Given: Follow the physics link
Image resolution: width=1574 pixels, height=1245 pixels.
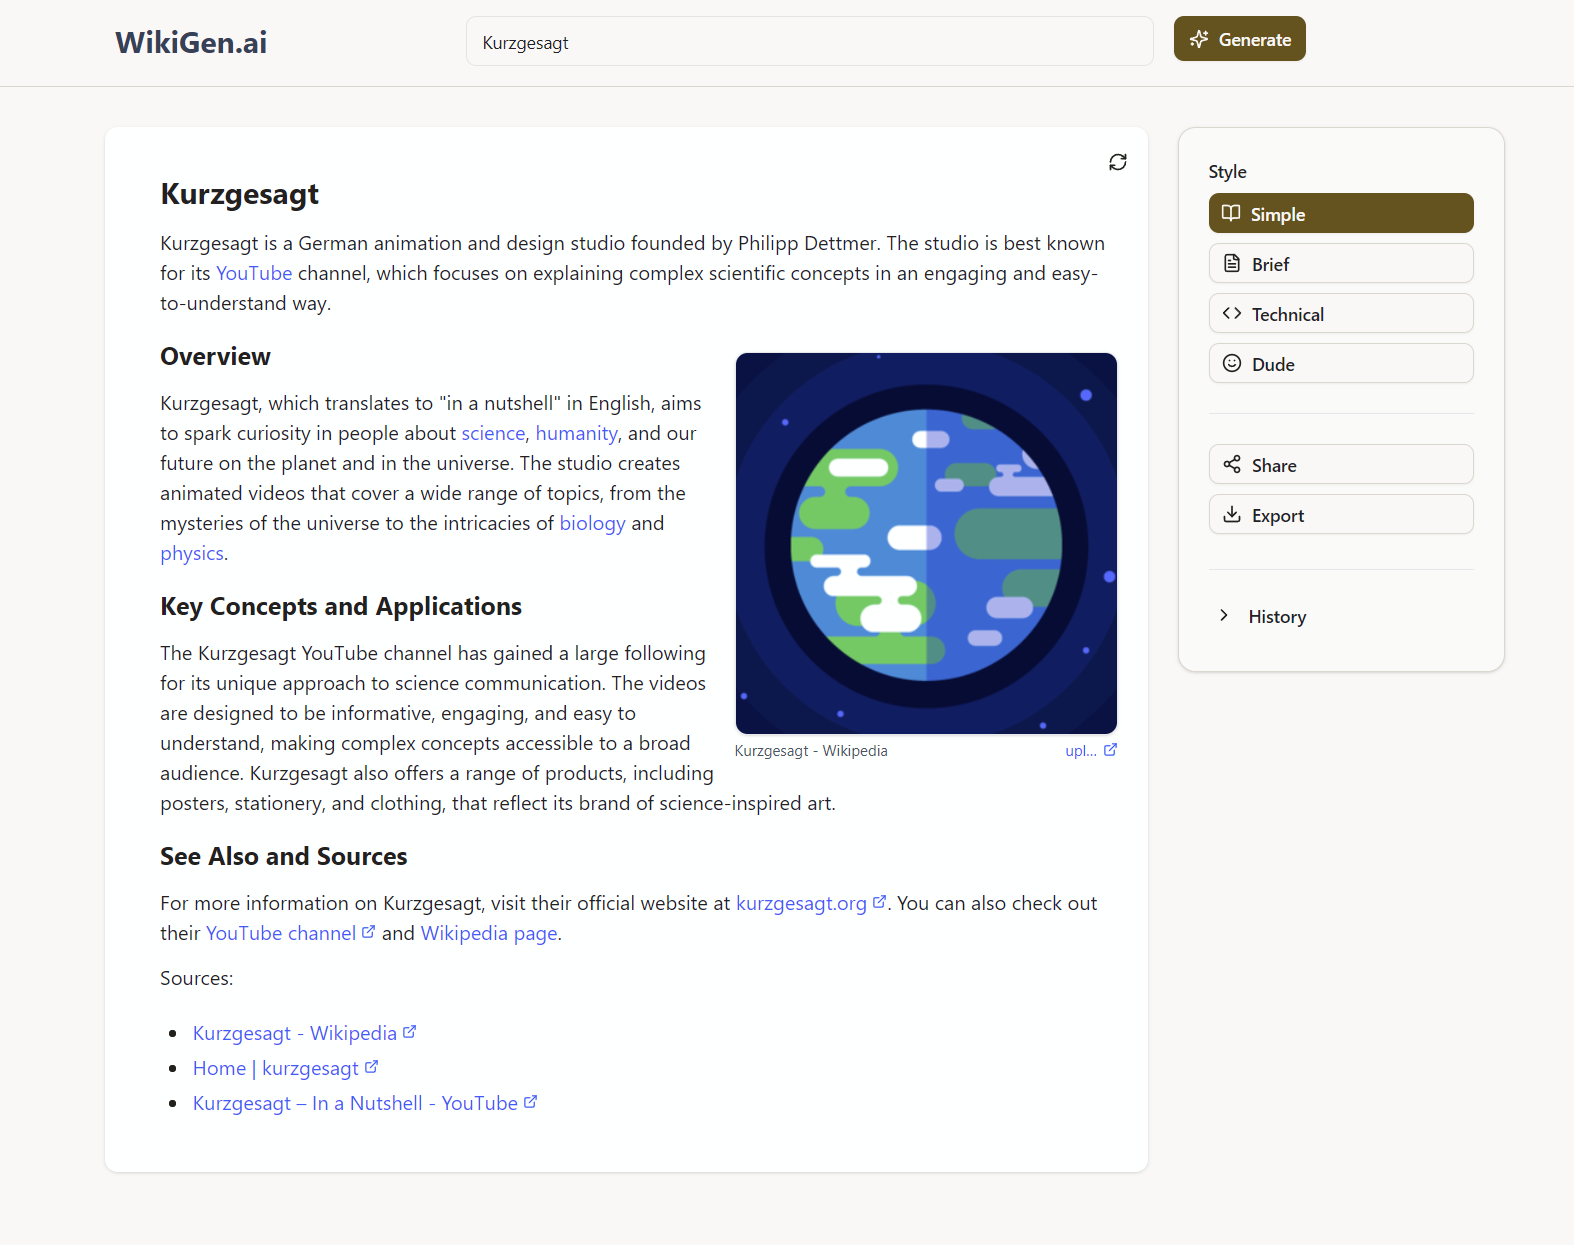Looking at the screenshot, I should [192, 553].
